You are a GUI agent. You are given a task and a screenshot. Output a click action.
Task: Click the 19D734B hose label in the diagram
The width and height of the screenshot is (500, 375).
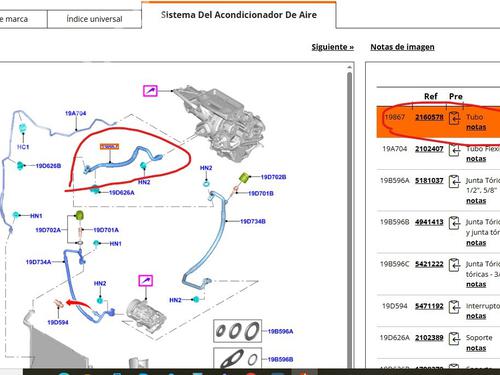point(253,221)
